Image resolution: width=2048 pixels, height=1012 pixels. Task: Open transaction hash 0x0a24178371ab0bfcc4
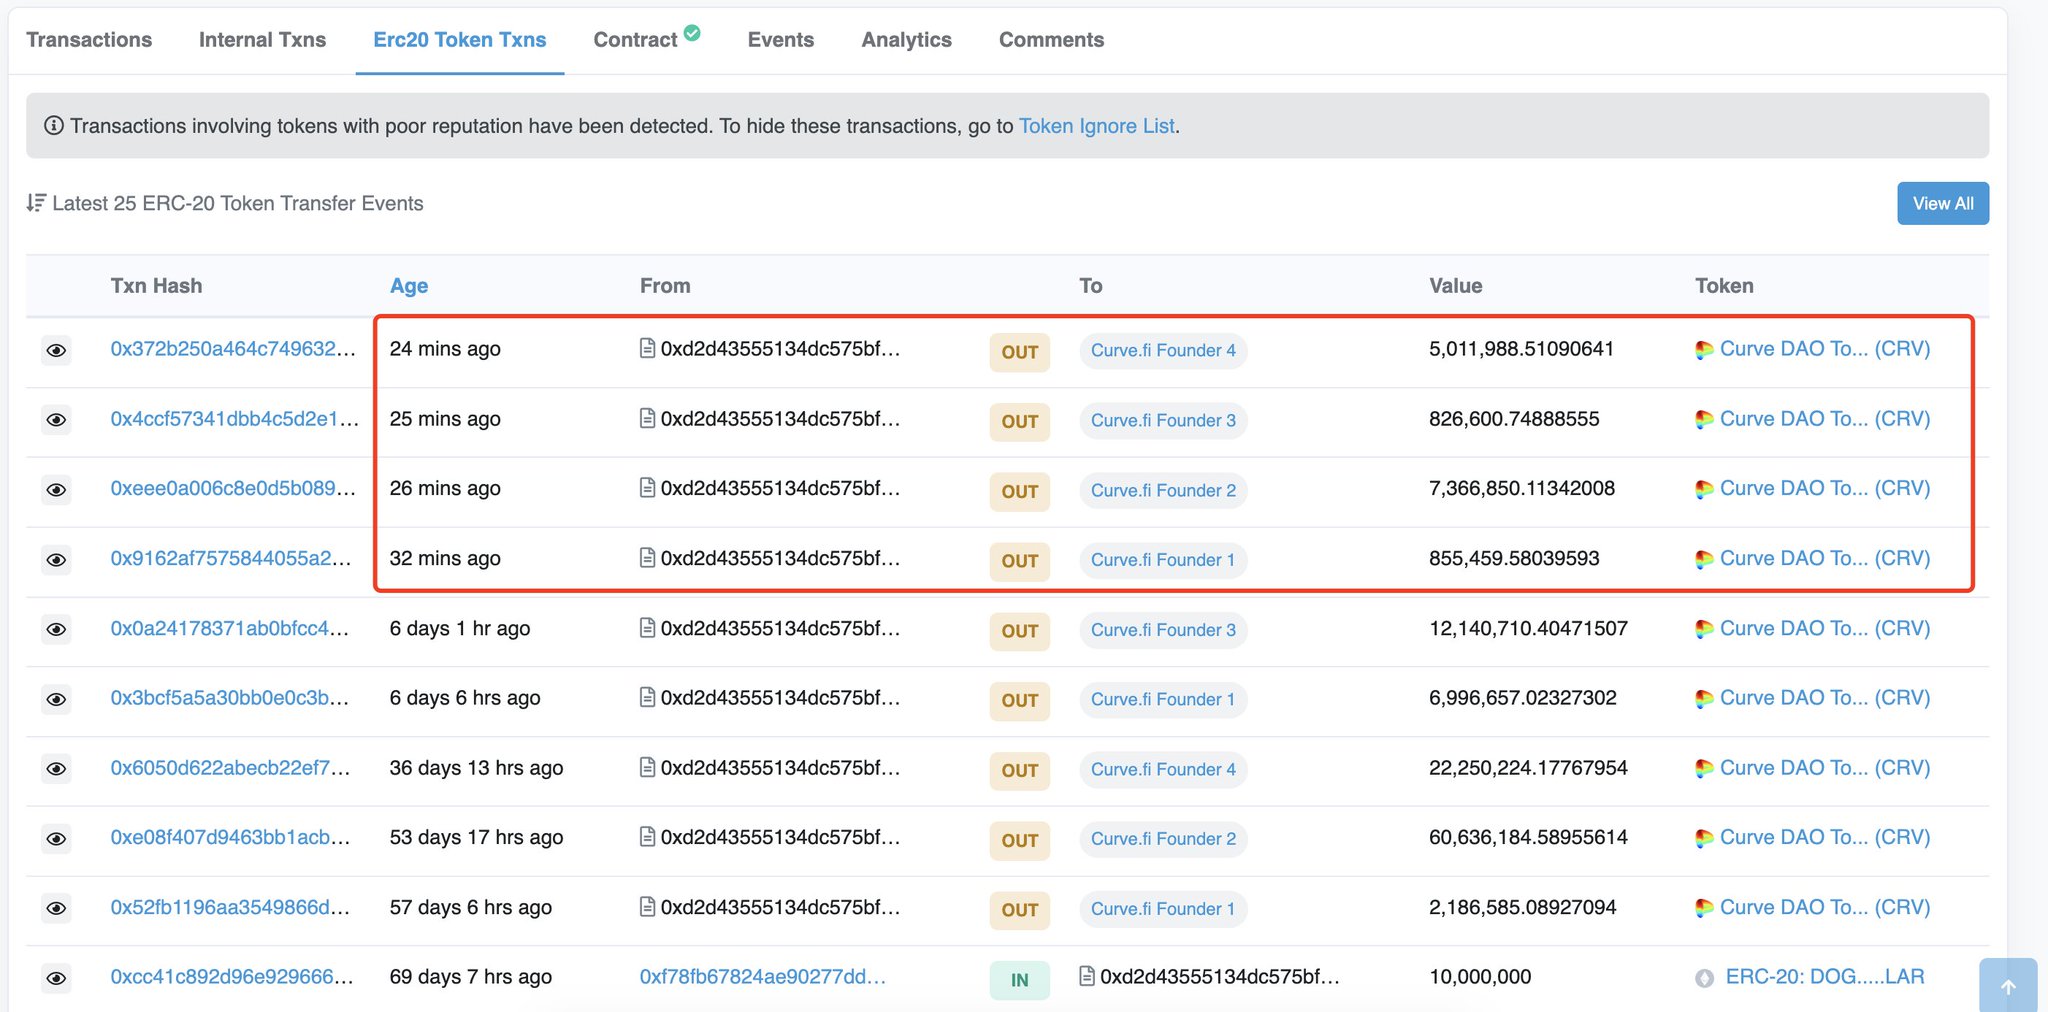230,628
